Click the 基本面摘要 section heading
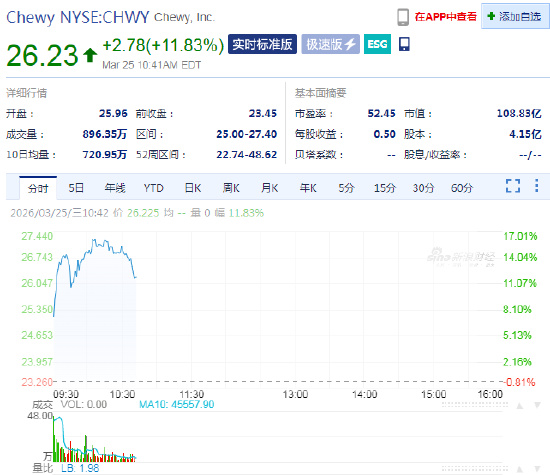Screen dimensions: 550x475 pyautogui.click(x=320, y=93)
